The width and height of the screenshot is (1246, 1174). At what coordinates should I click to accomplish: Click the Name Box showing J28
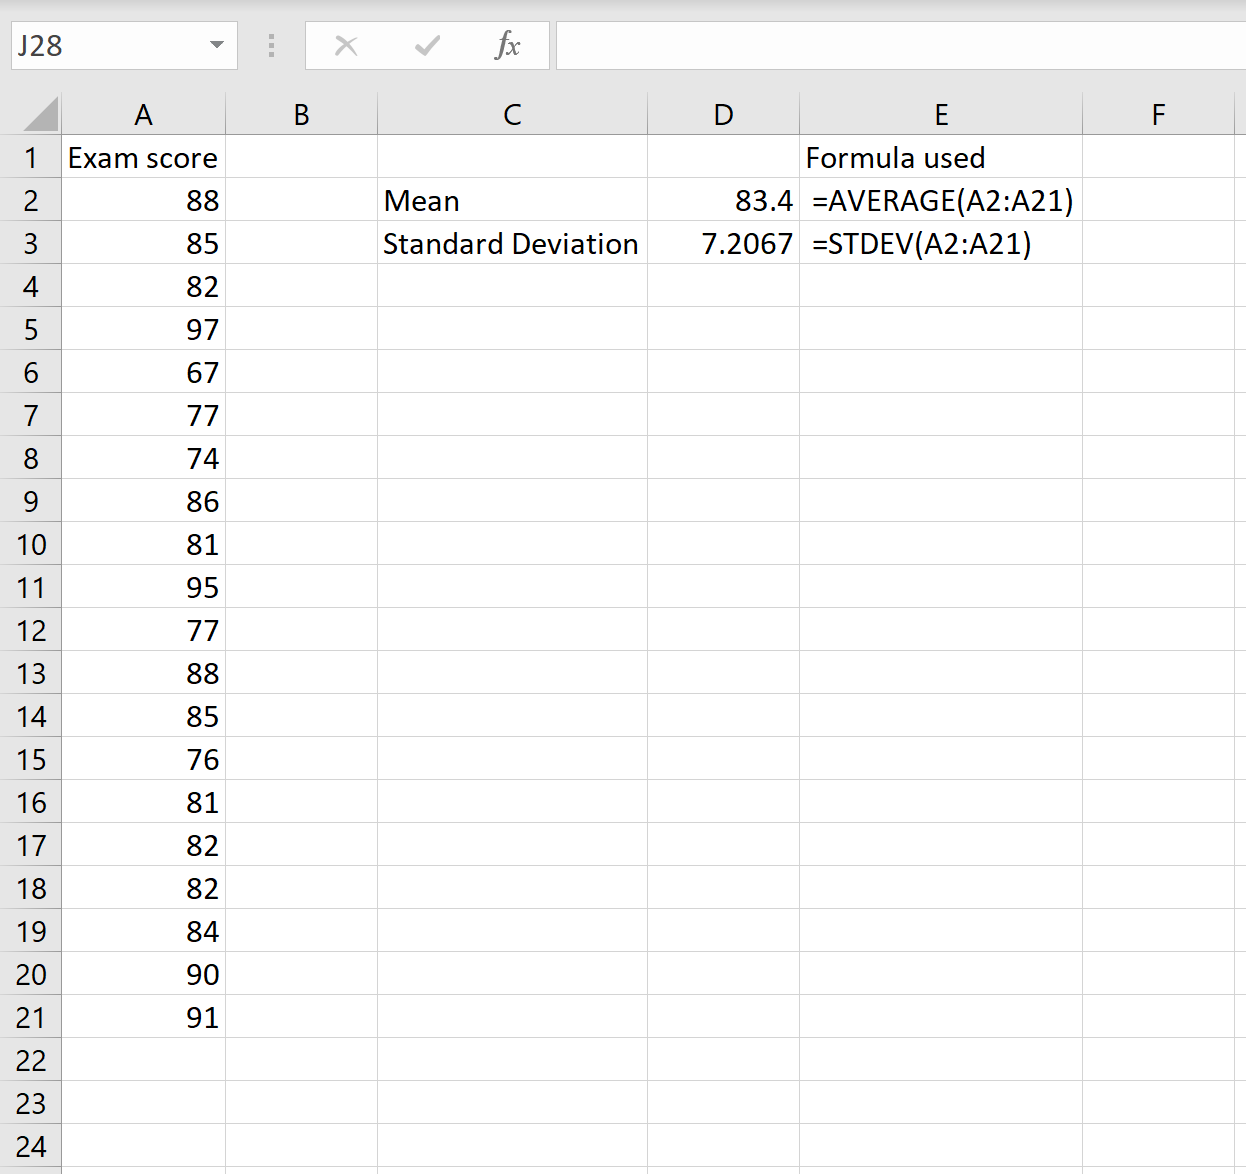(124, 46)
